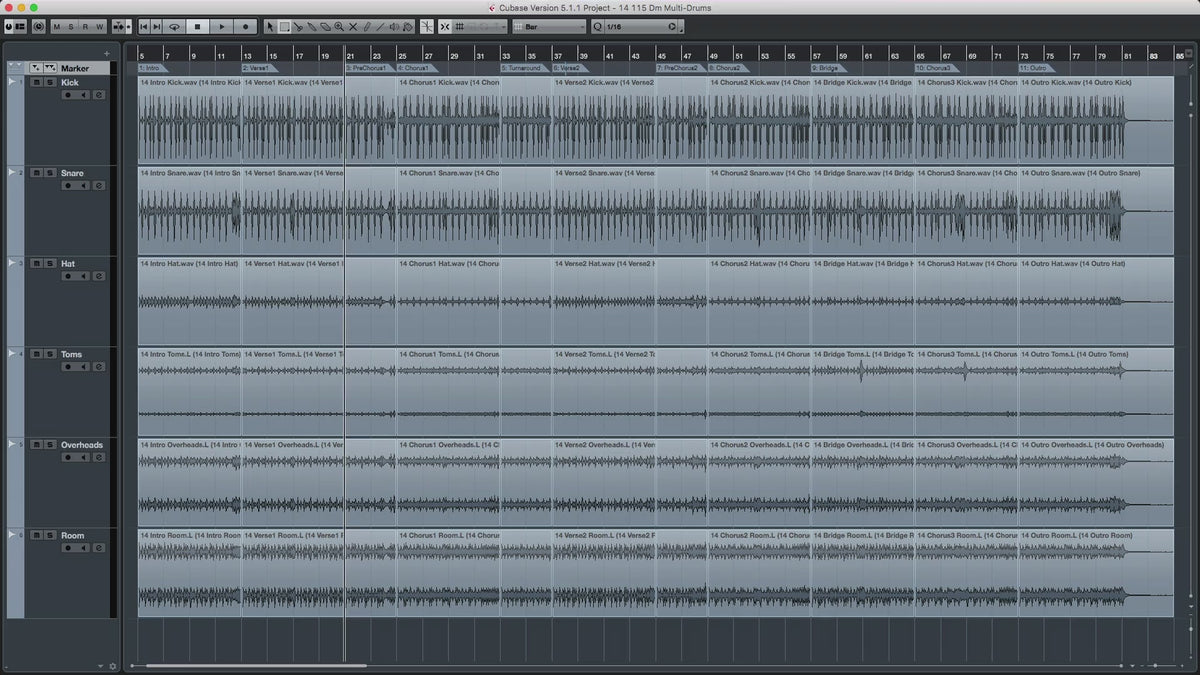The width and height of the screenshot is (1200, 675).
Task: Select the Range Selection tool
Action: (285, 27)
